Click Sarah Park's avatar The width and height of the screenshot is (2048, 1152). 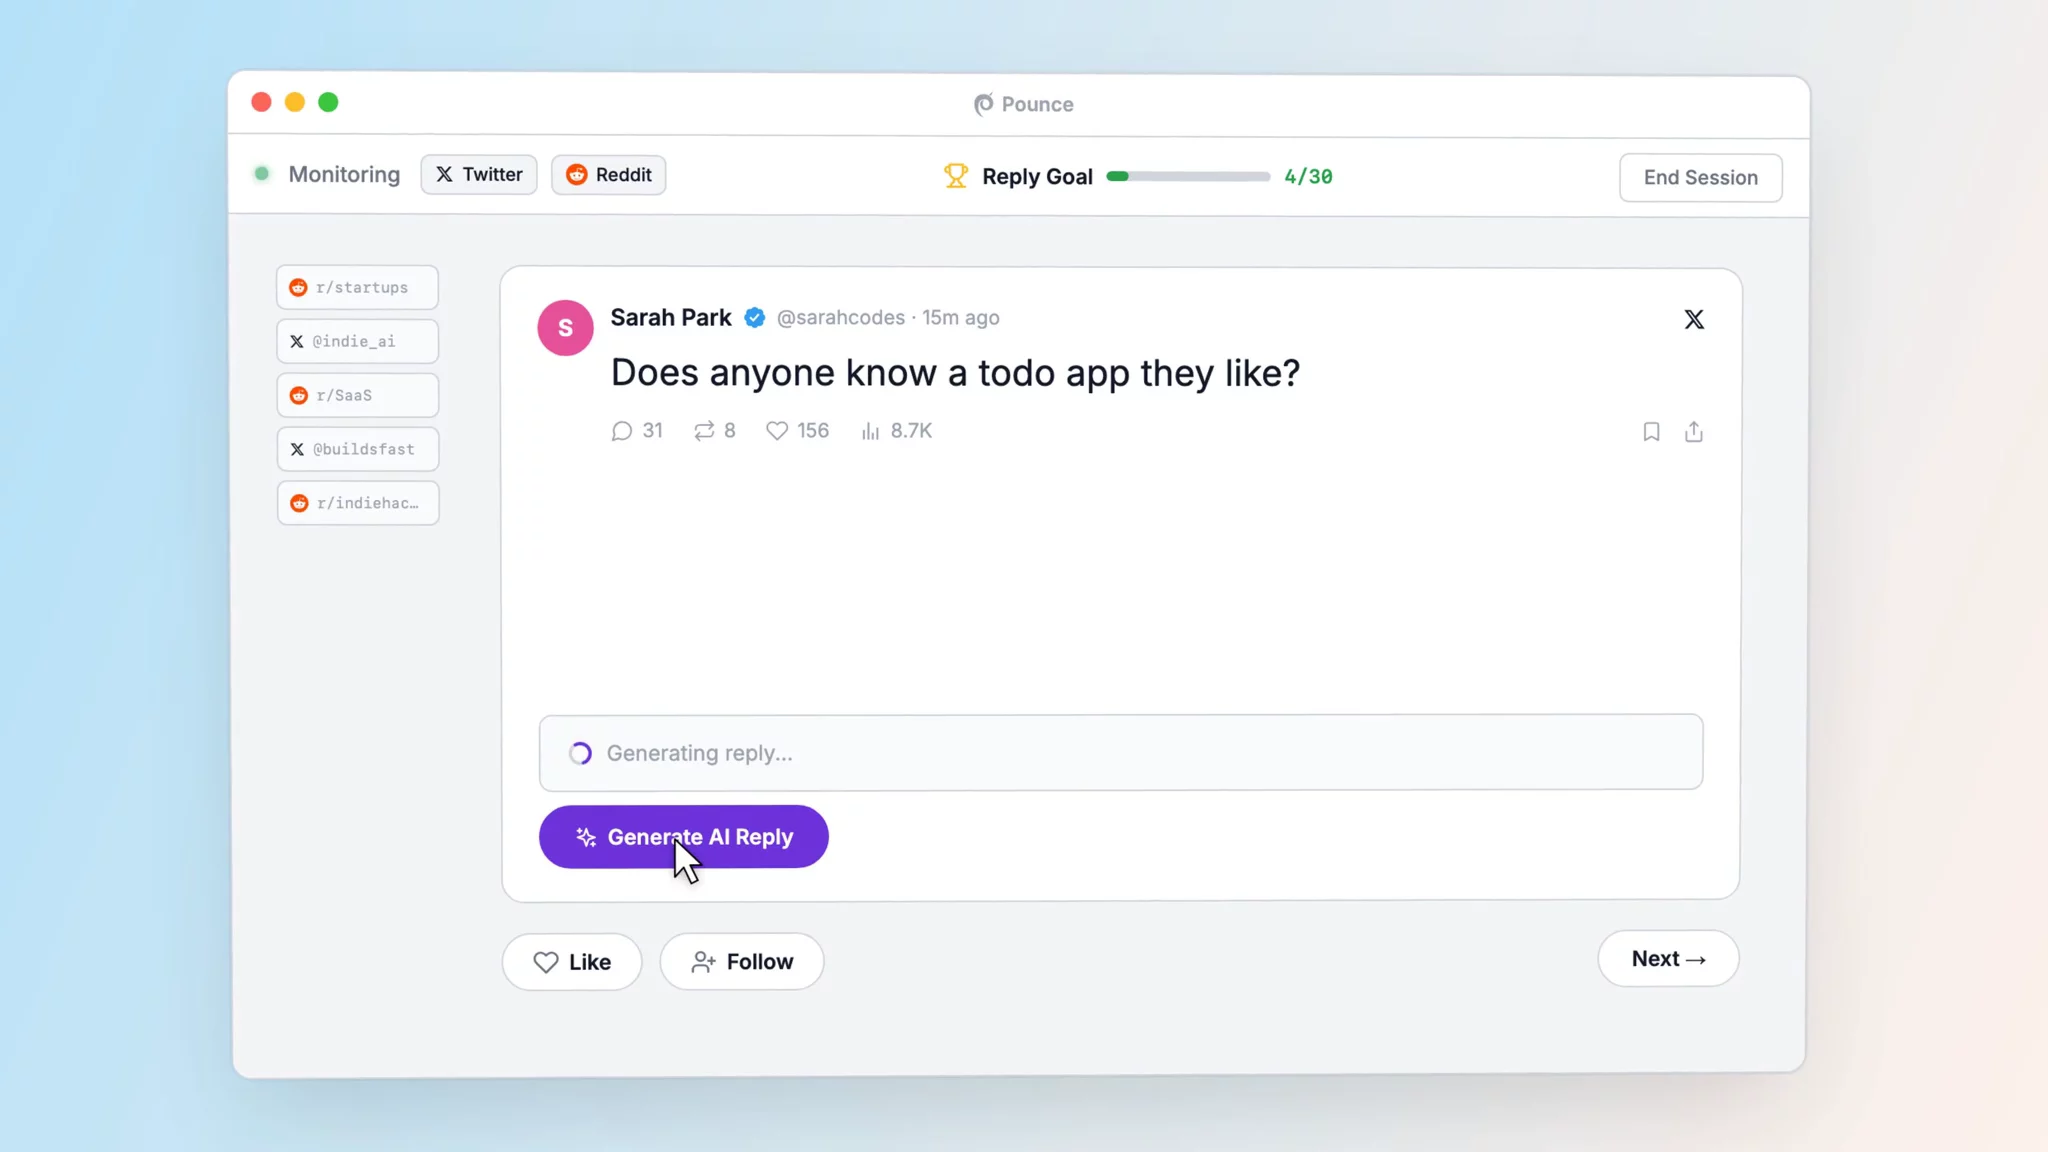(x=565, y=328)
